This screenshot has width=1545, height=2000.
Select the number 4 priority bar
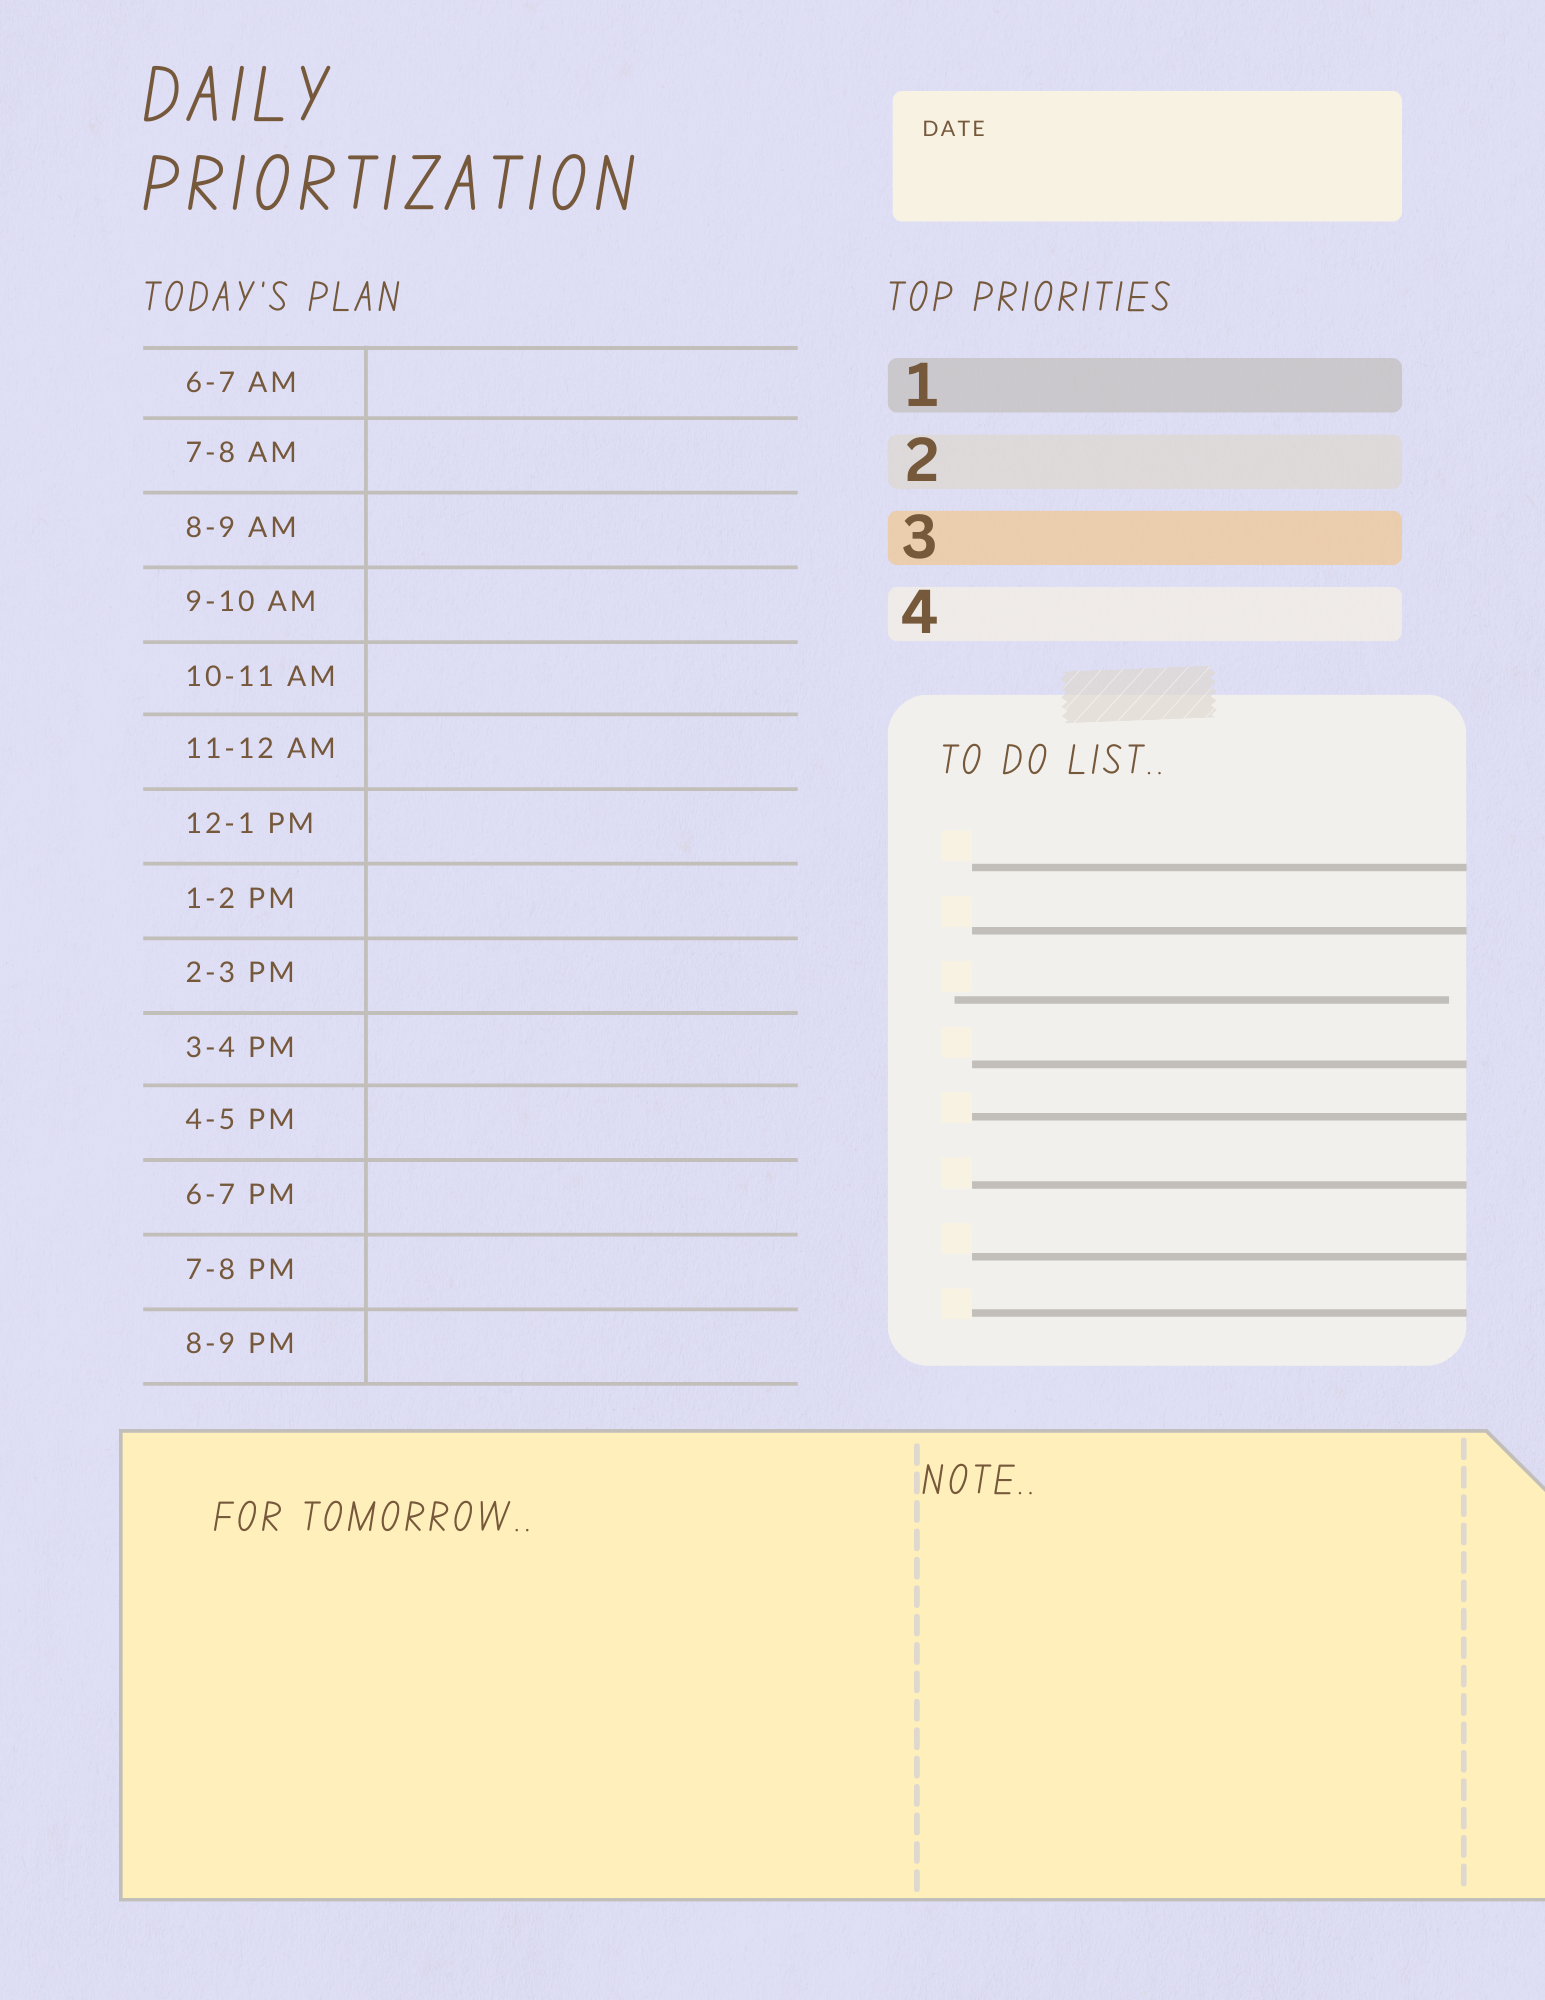tap(1144, 613)
